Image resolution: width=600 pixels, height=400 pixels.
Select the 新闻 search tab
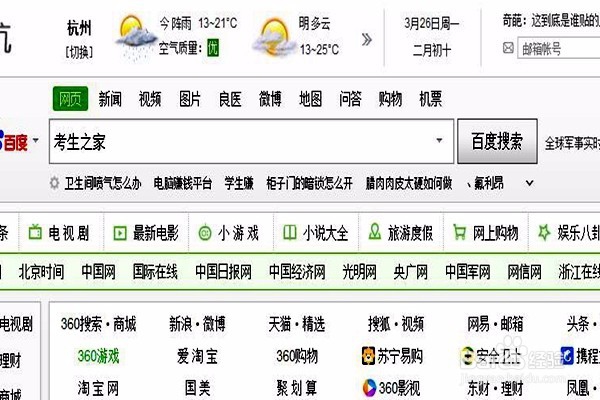coord(110,99)
